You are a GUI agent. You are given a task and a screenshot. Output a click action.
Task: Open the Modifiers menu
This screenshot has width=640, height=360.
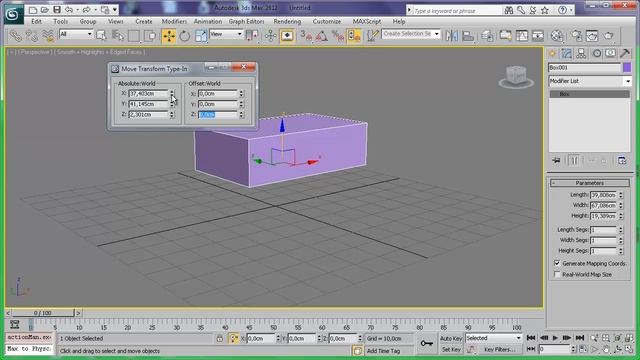[x=174, y=21]
